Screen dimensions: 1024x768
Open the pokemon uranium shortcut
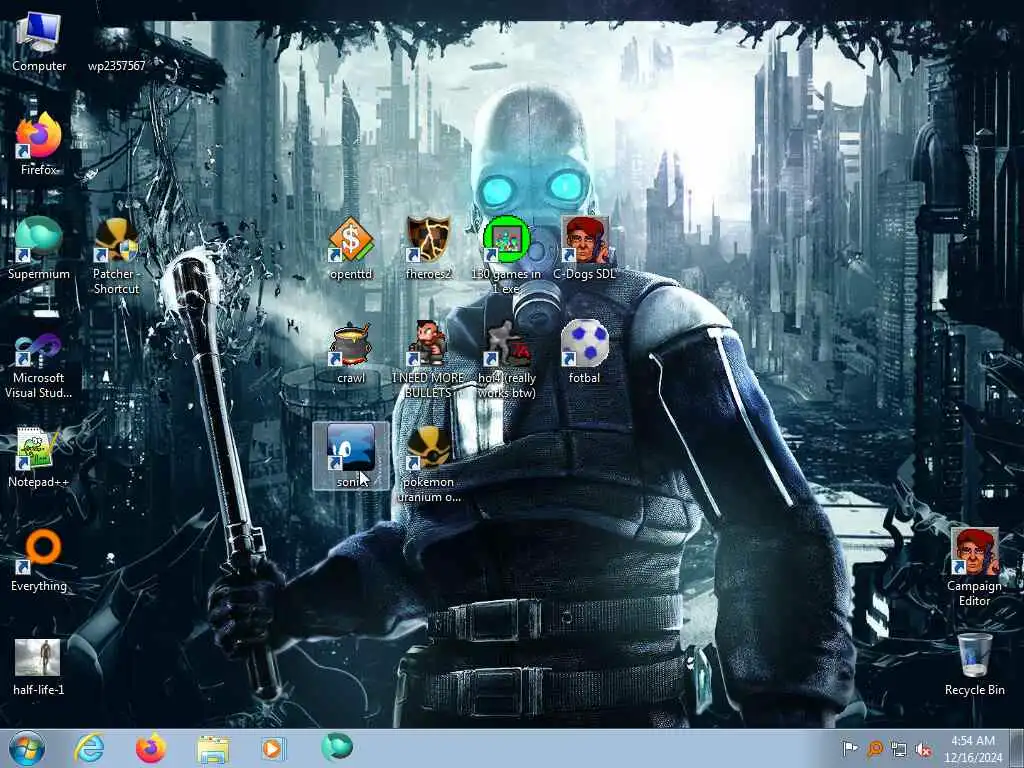pyautogui.click(x=428, y=464)
